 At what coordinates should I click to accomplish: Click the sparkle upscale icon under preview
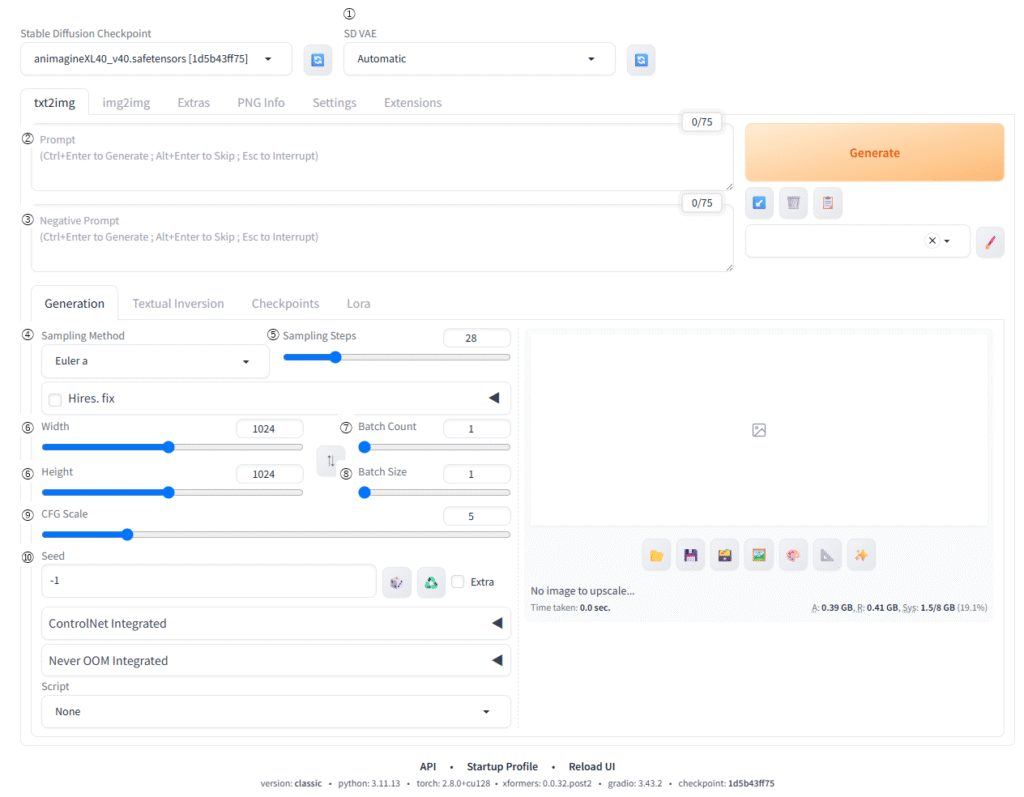pyautogui.click(x=861, y=555)
